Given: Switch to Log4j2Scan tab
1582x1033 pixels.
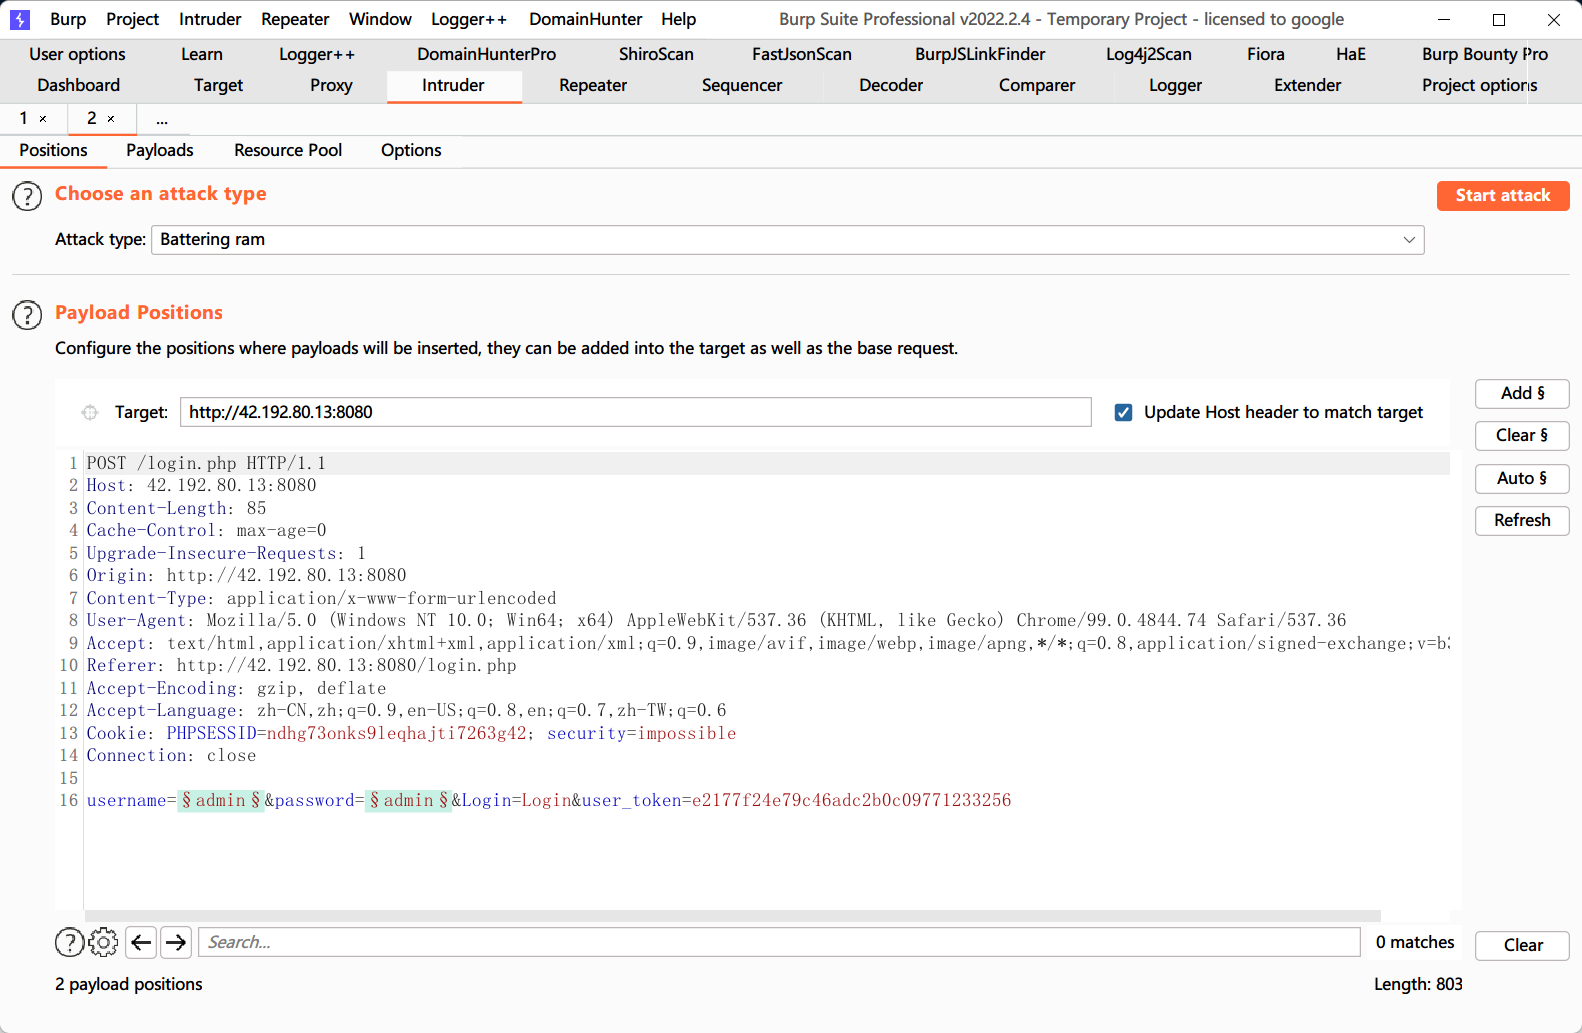Looking at the screenshot, I should click(x=1149, y=54).
